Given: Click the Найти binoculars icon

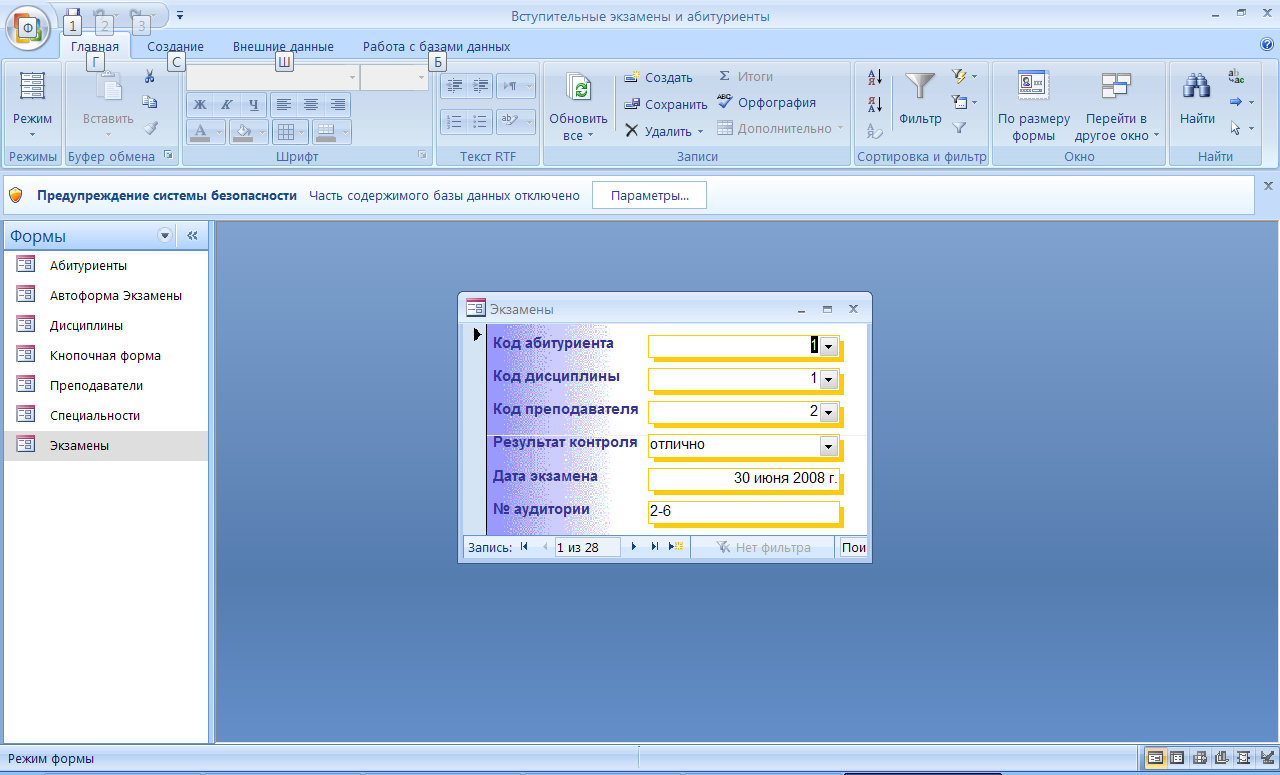Looking at the screenshot, I should (1197, 86).
